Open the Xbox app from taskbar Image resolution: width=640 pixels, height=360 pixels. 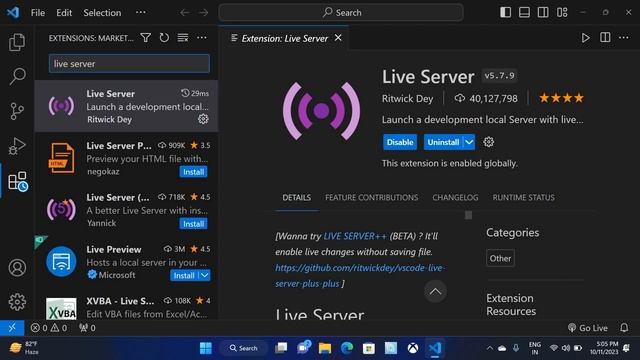[413, 348]
